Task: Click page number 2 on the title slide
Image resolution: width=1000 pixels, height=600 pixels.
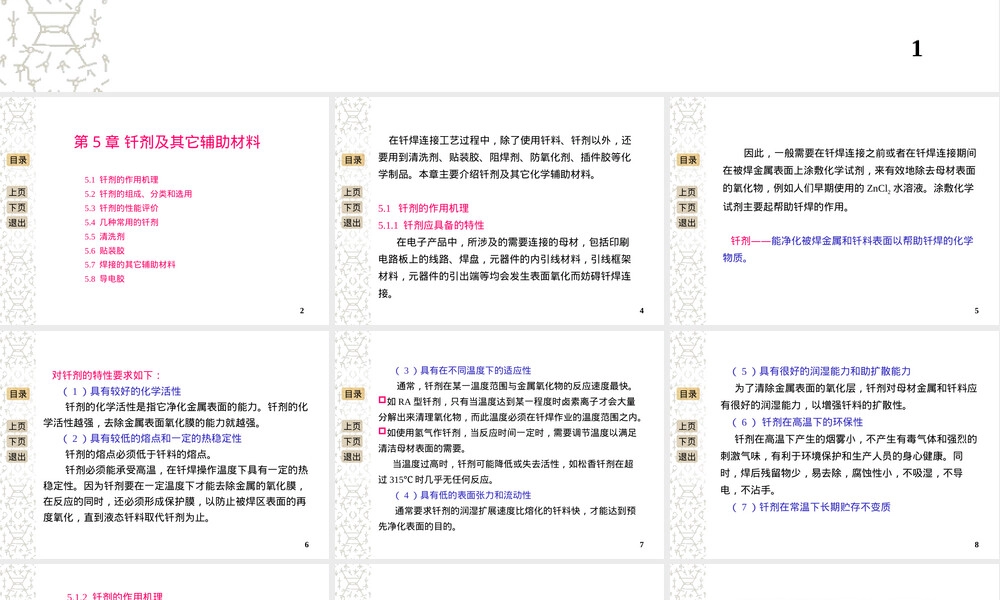Action: (302, 311)
